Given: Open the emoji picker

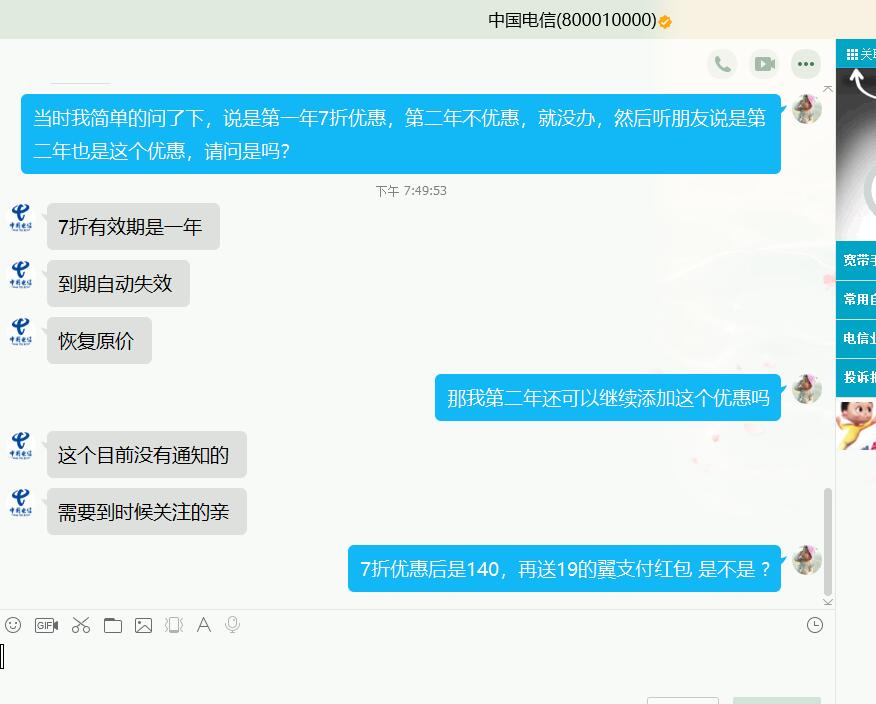Looking at the screenshot, I should pos(13,625).
